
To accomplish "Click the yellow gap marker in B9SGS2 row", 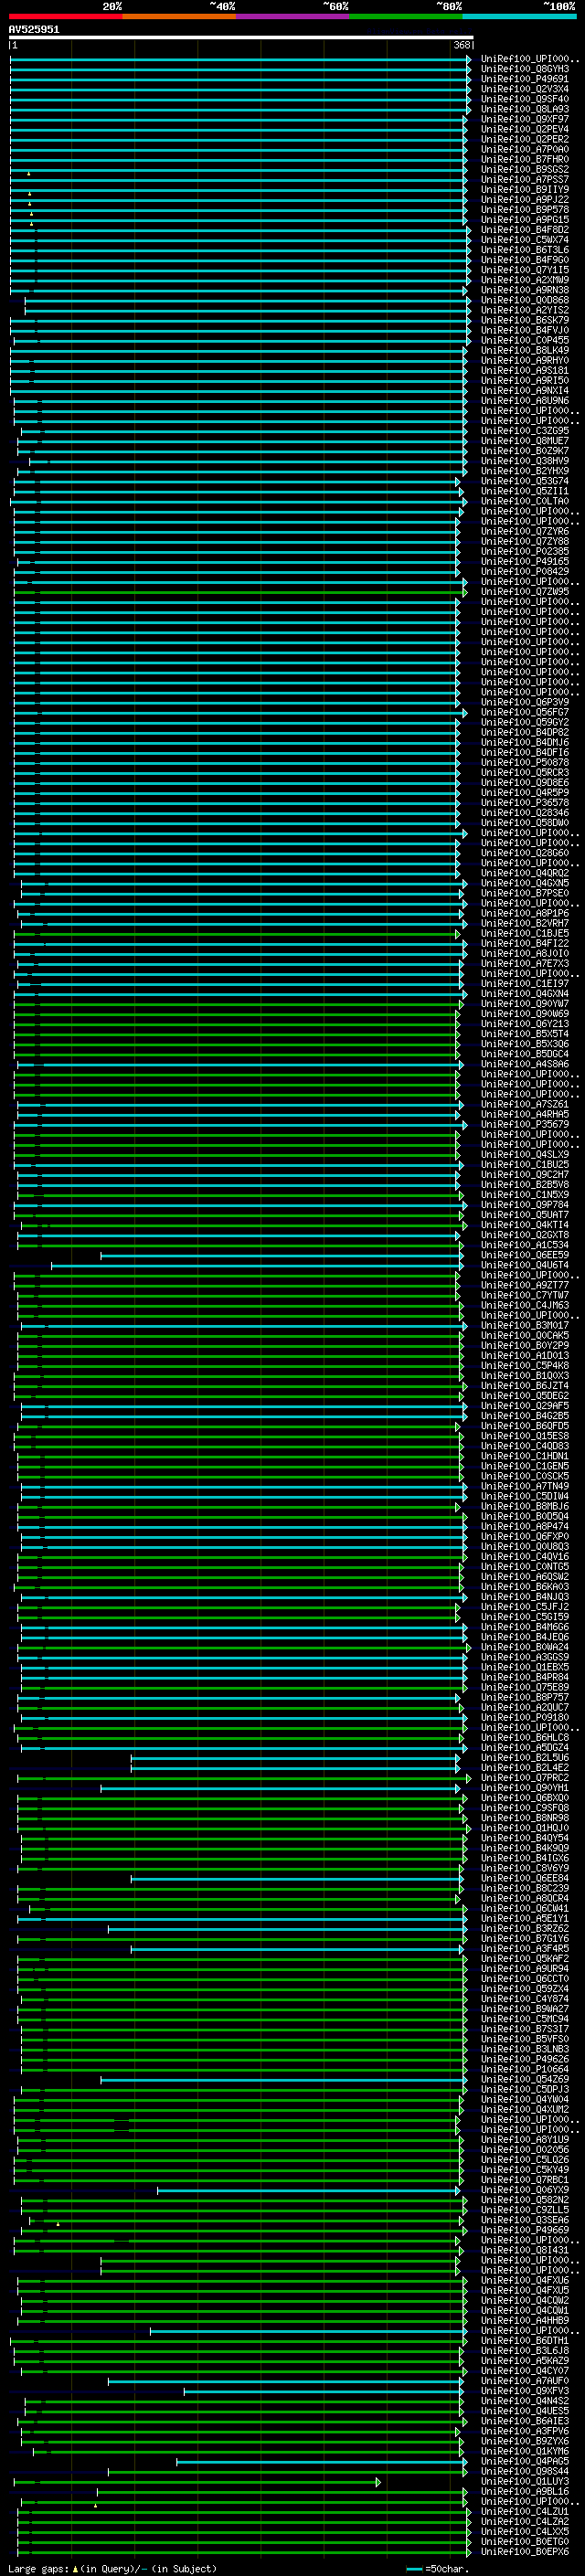I will tap(29, 173).
